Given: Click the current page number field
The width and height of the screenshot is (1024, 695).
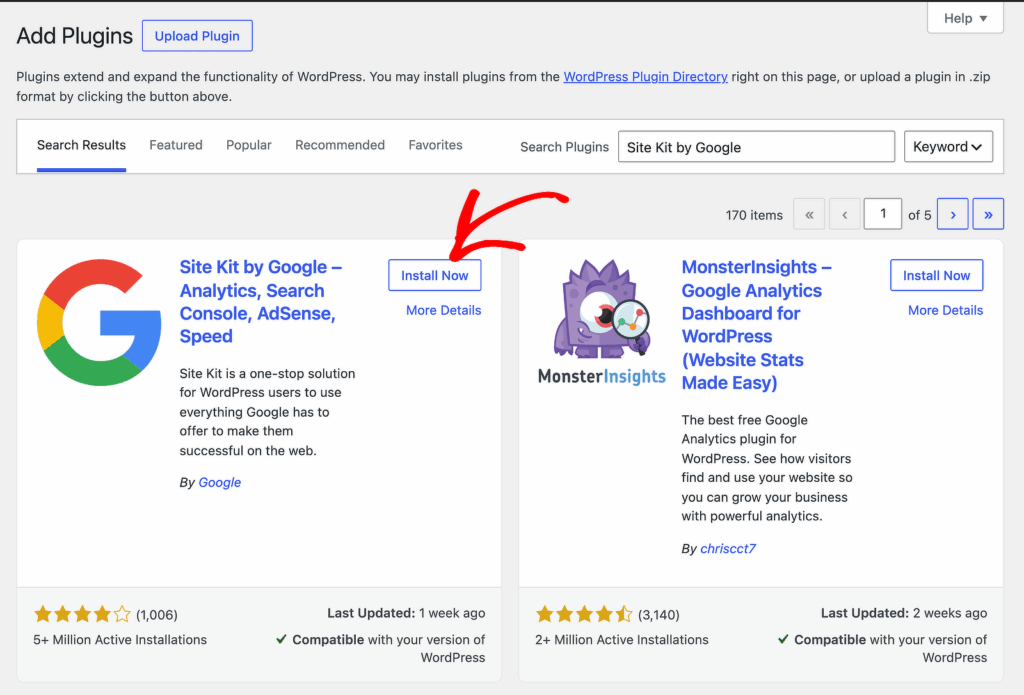Looking at the screenshot, I should coord(883,214).
